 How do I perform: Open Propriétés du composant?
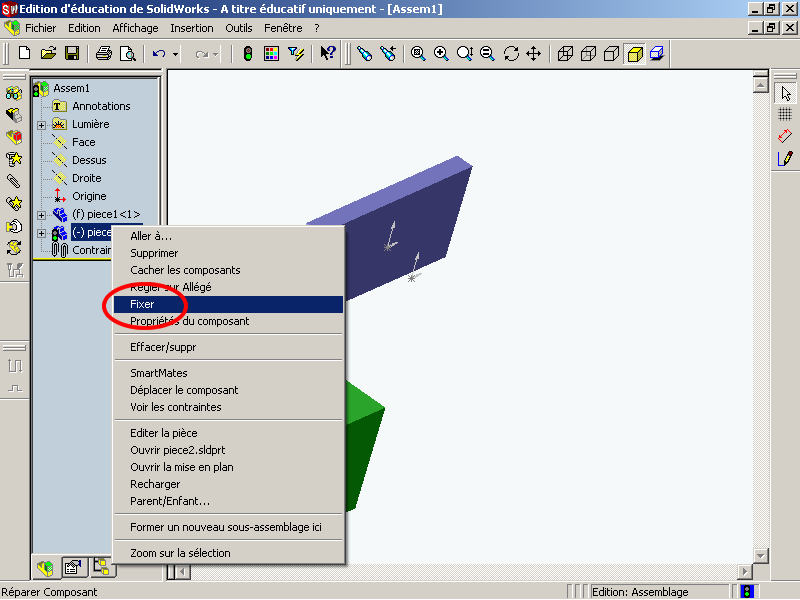click(x=228, y=321)
